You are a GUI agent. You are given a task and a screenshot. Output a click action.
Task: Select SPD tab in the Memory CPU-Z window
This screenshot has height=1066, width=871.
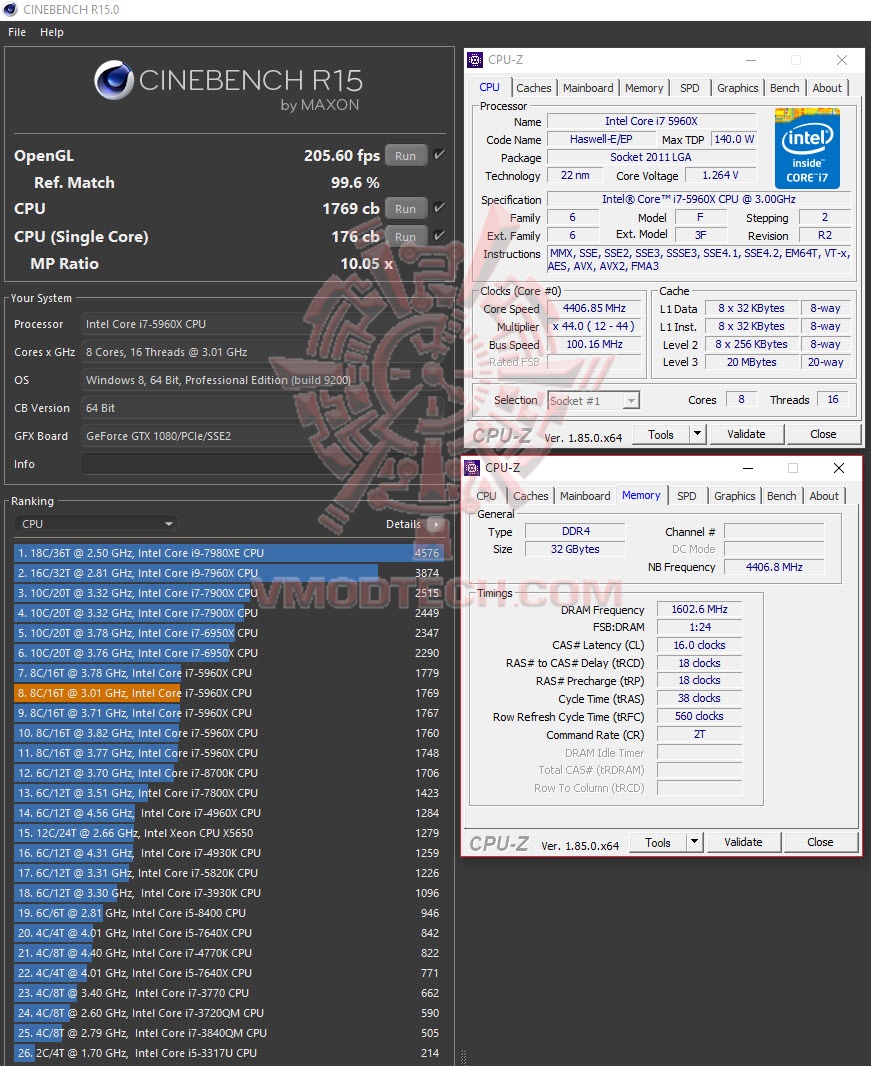tap(687, 496)
